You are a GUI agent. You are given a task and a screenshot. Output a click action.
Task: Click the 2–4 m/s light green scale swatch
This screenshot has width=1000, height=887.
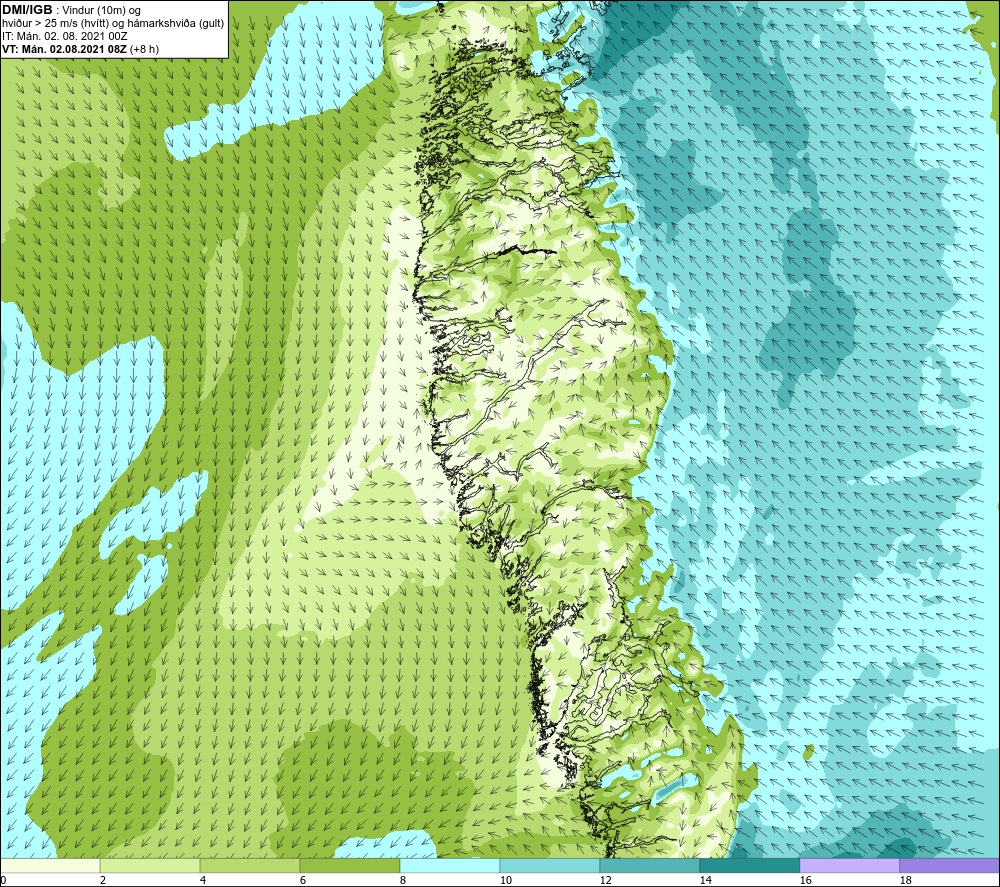(x=150, y=865)
